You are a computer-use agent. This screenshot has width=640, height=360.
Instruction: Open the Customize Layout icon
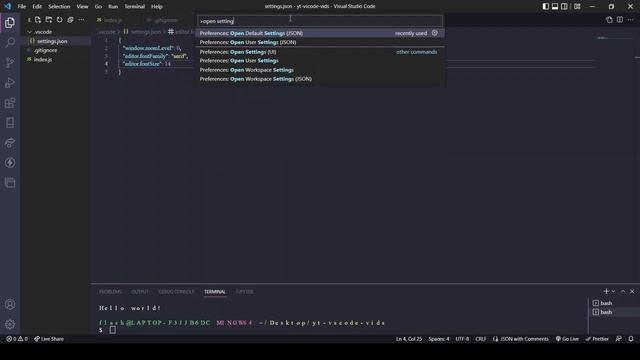[577, 6]
